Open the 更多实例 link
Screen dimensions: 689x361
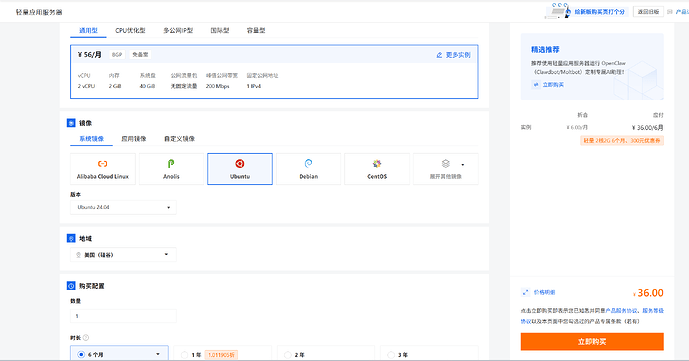458,55
